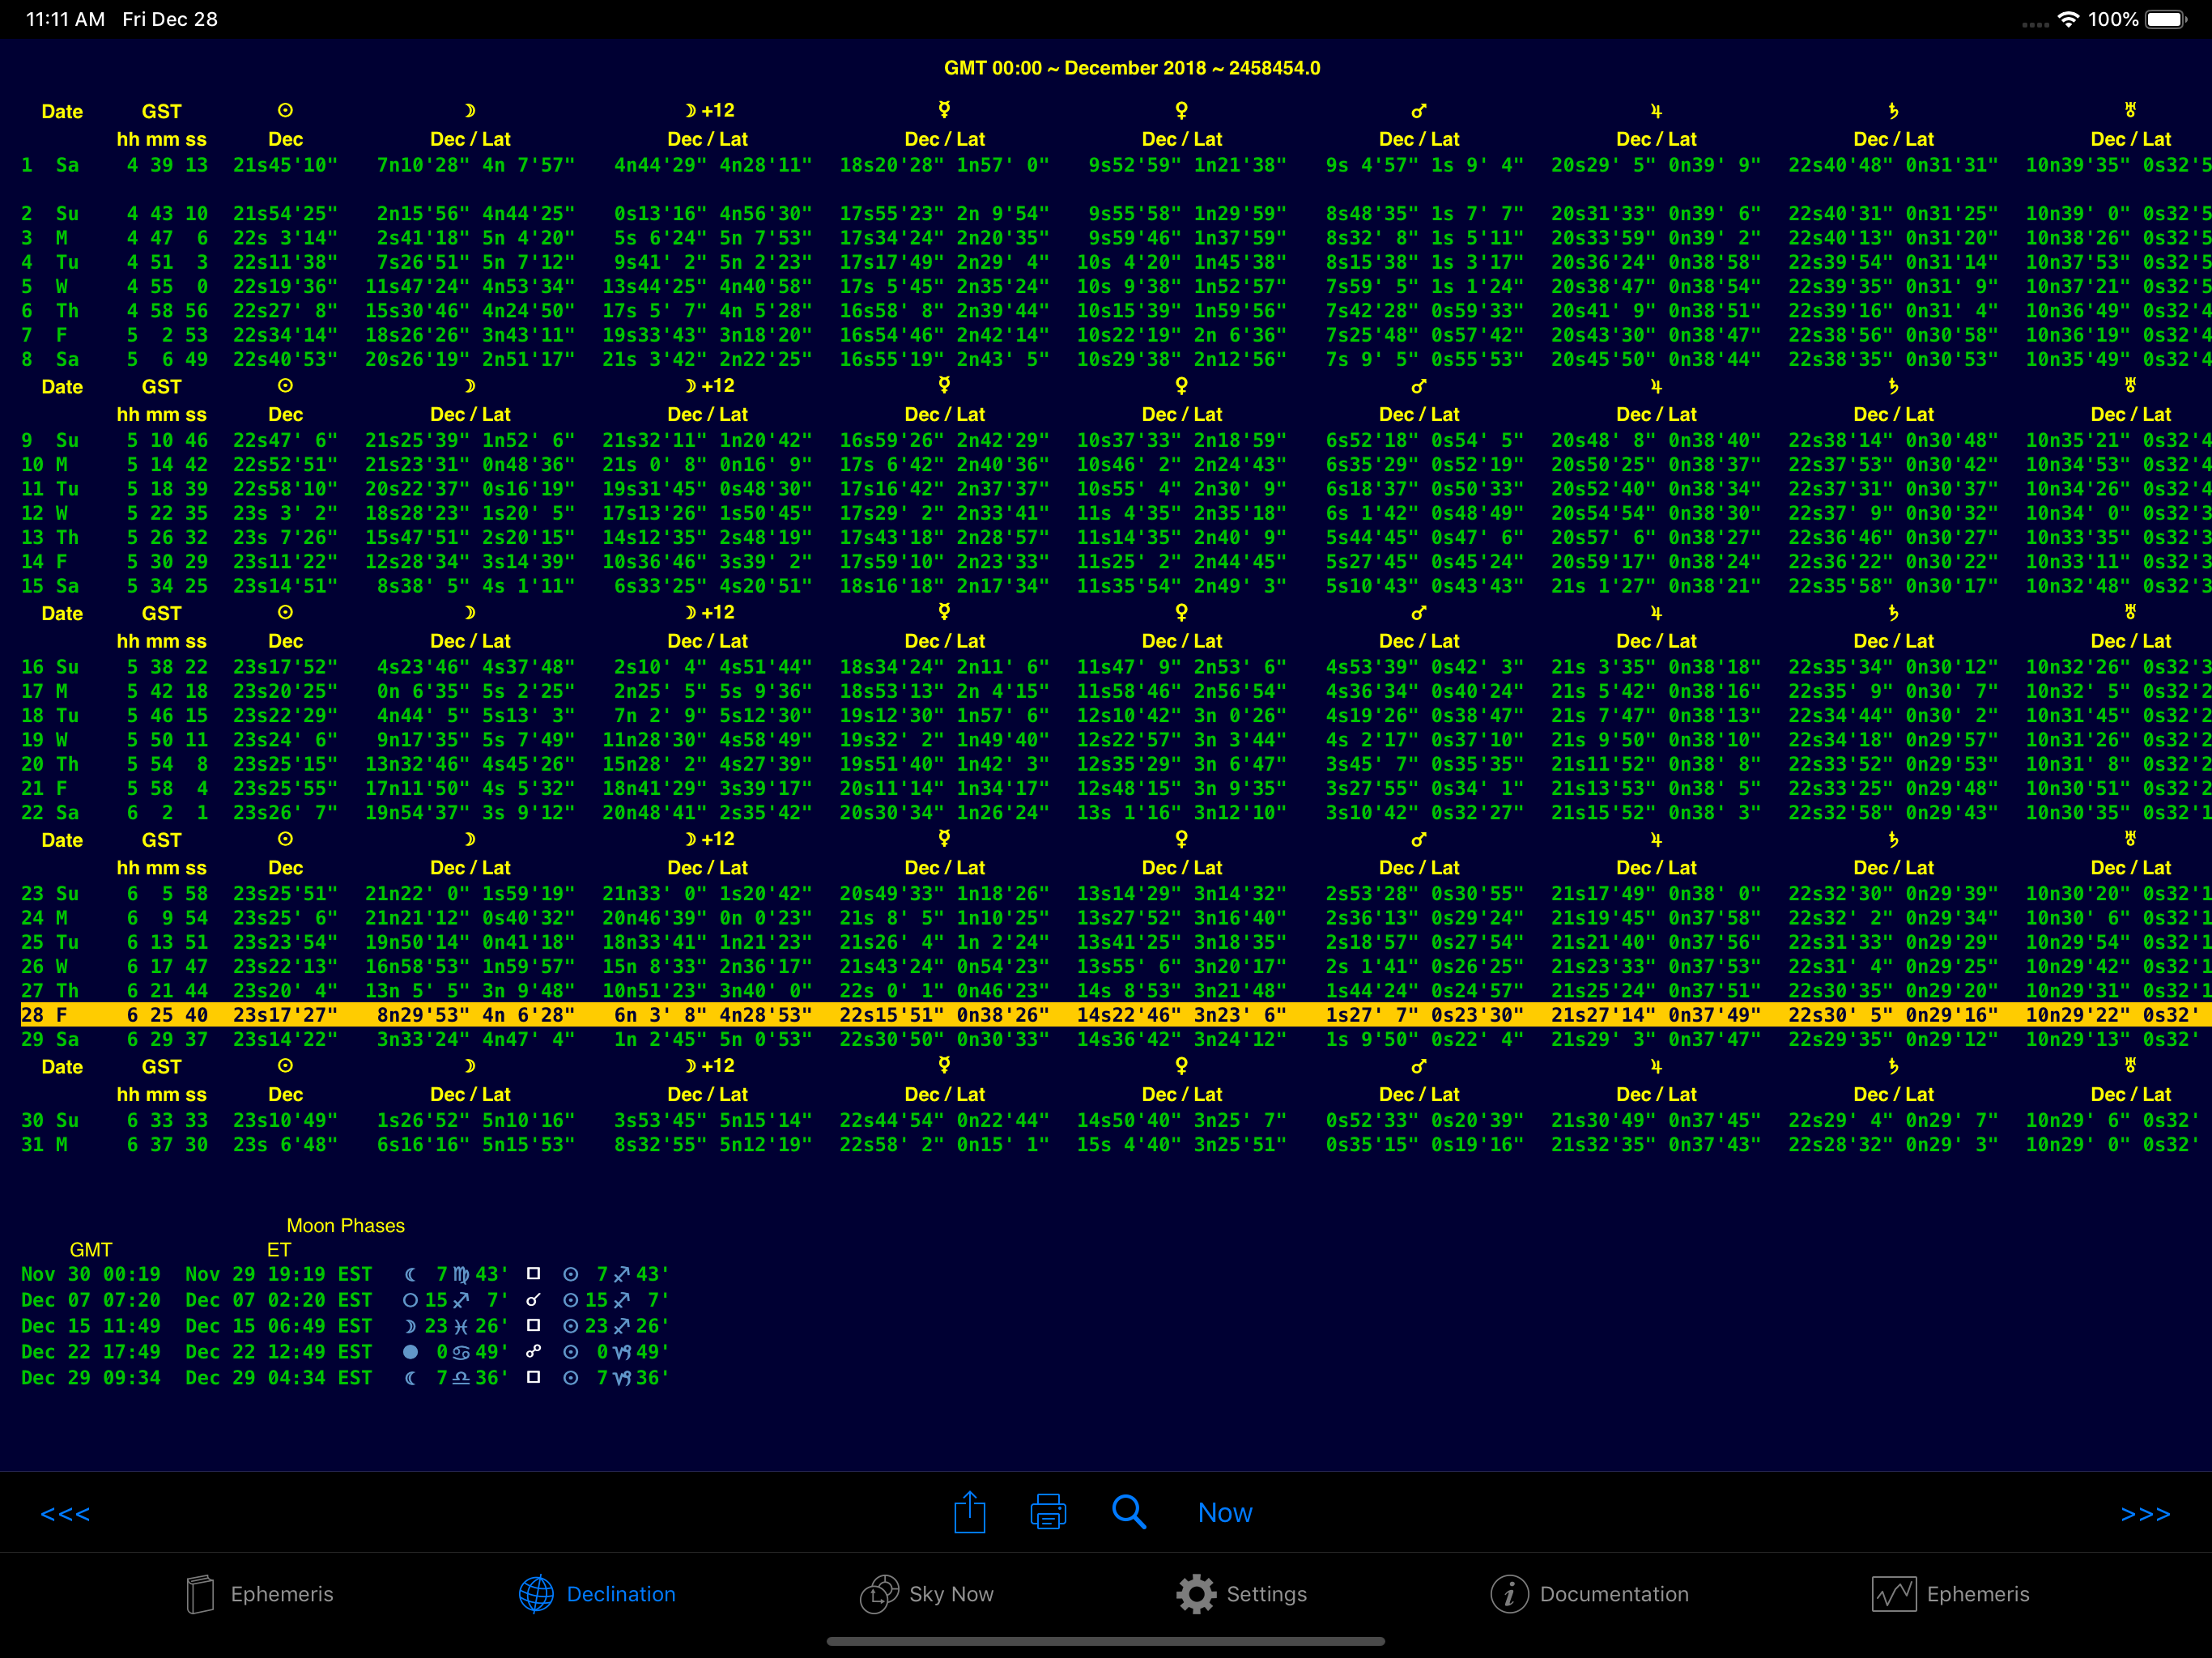Tap the share icon in the toolbar
This screenshot has height=1658, width=2212.
click(x=969, y=1512)
